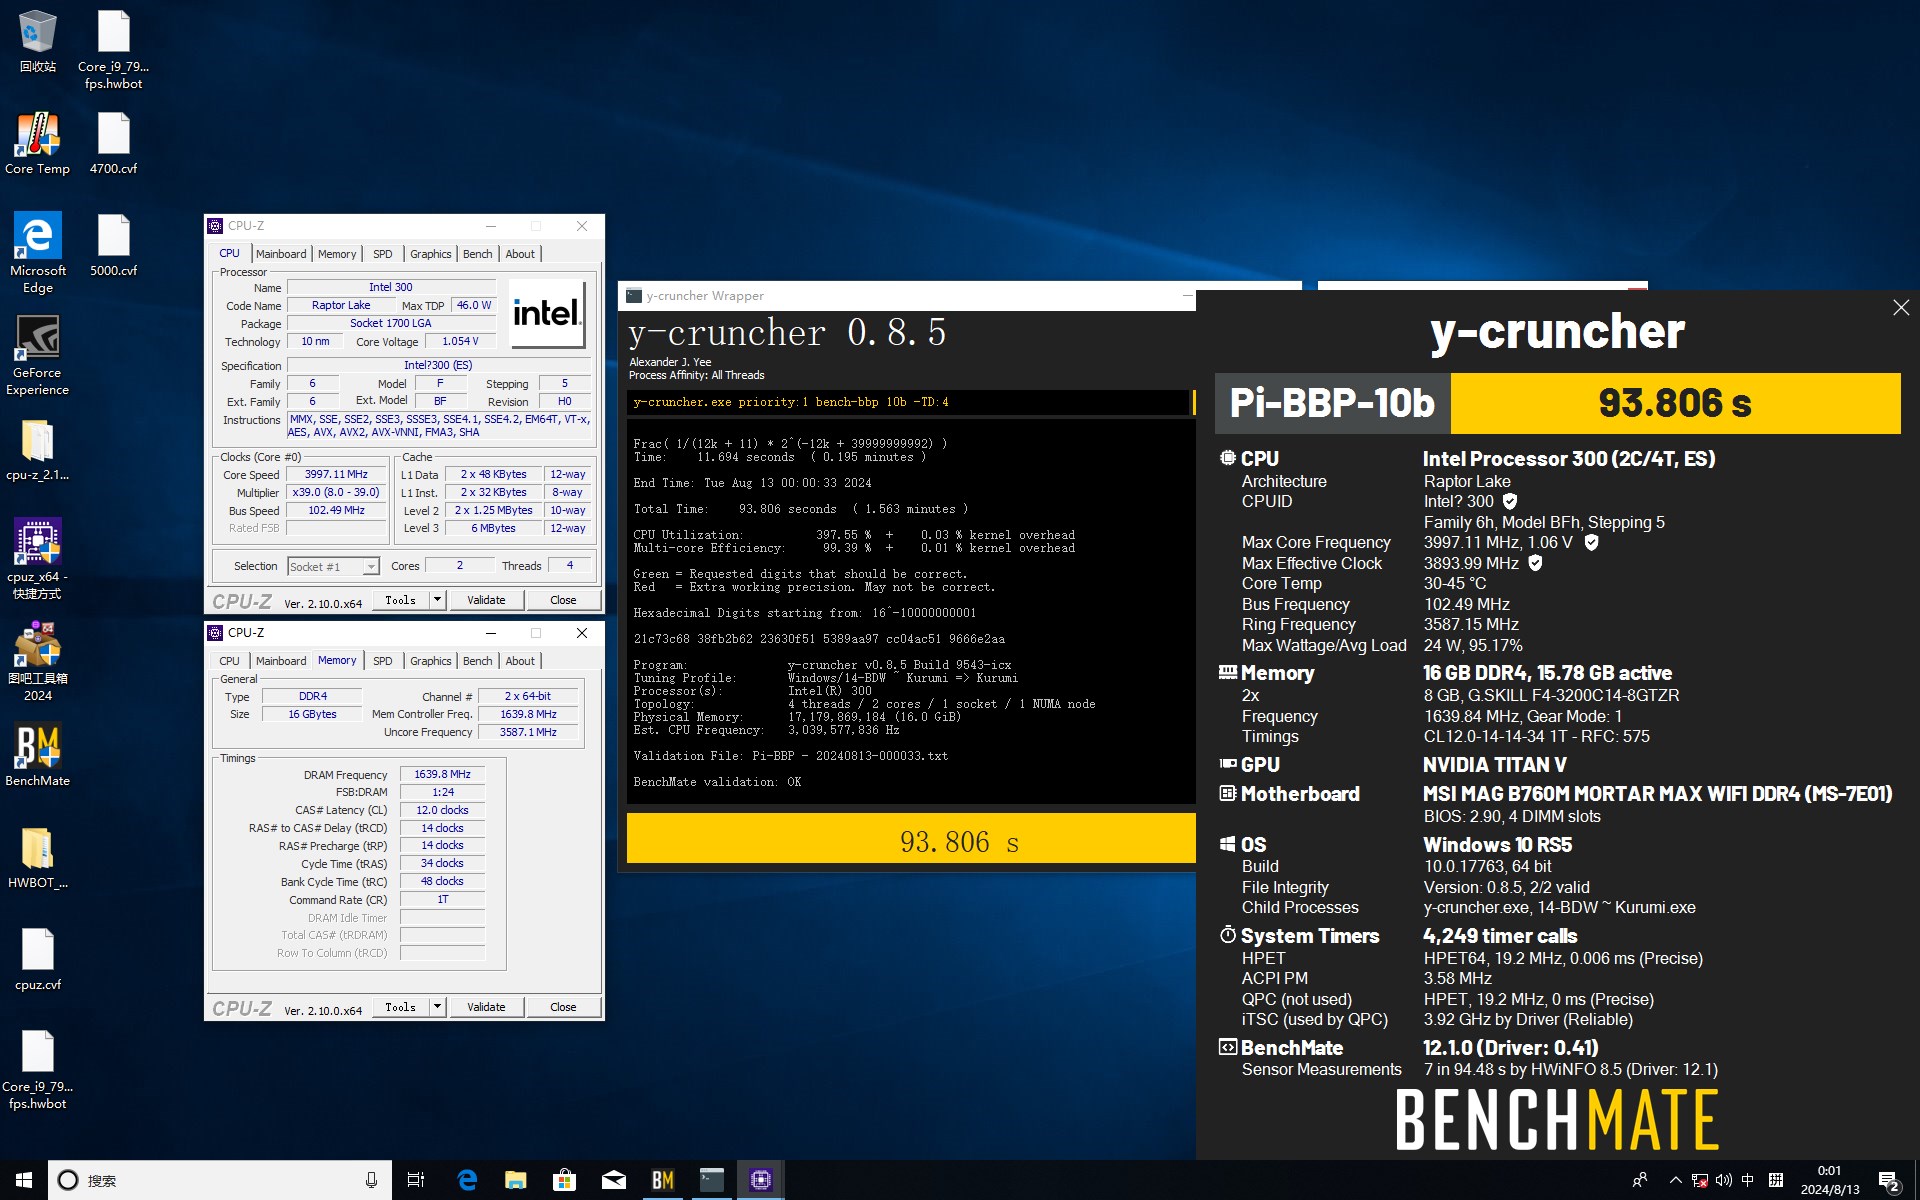The height and width of the screenshot is (1200, 1920).
Task: Click the Core Speed value 3997.11 MHz
Action: (x=336, y=475)
